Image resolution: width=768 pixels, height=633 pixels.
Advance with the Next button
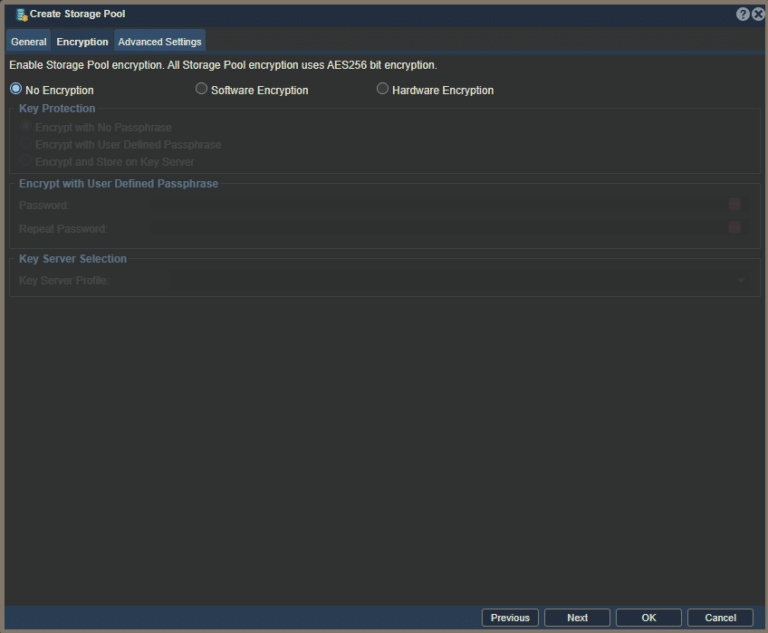pos(577,618)
